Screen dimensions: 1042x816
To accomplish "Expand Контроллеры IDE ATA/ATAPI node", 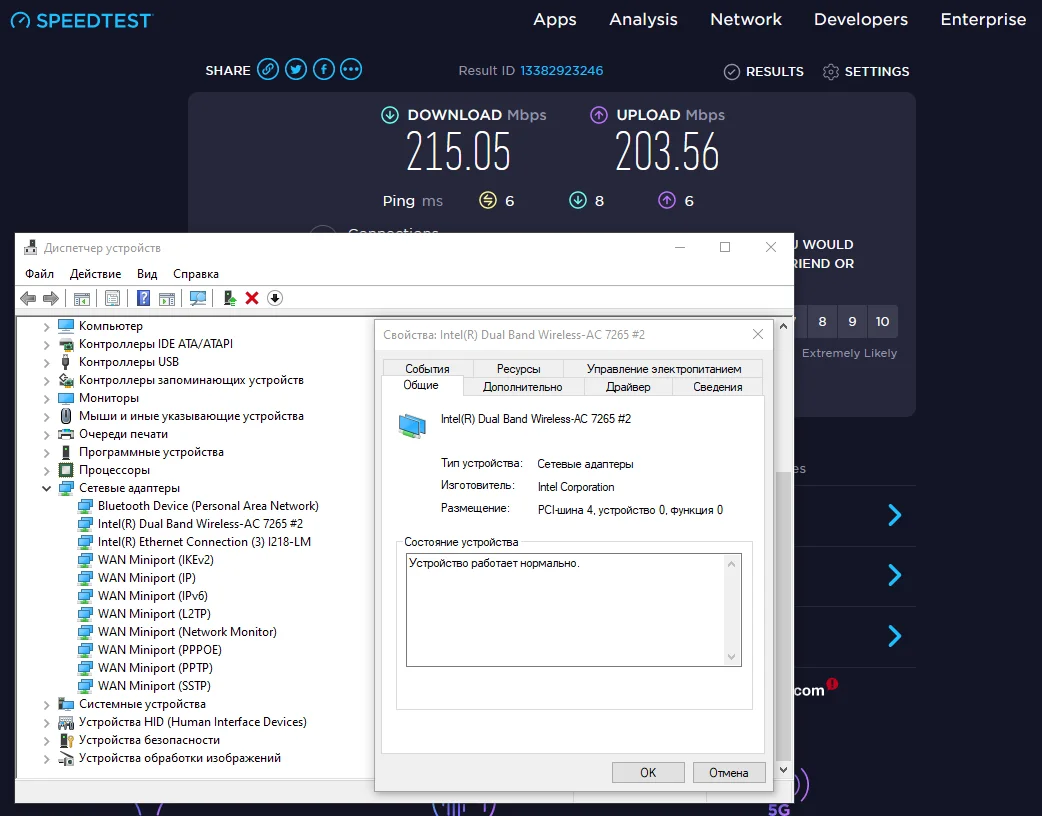I will click(47, 344).
